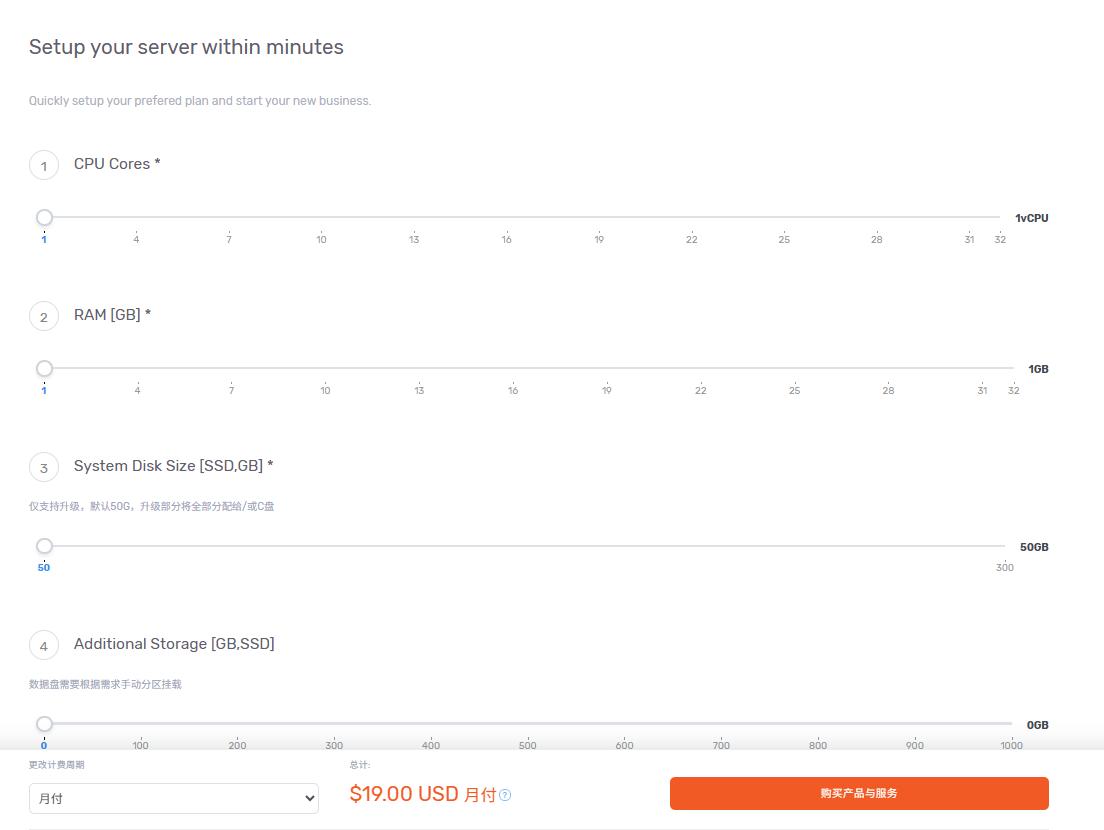Choose 200 on Additional Storage scale

[x=237, y=745]
